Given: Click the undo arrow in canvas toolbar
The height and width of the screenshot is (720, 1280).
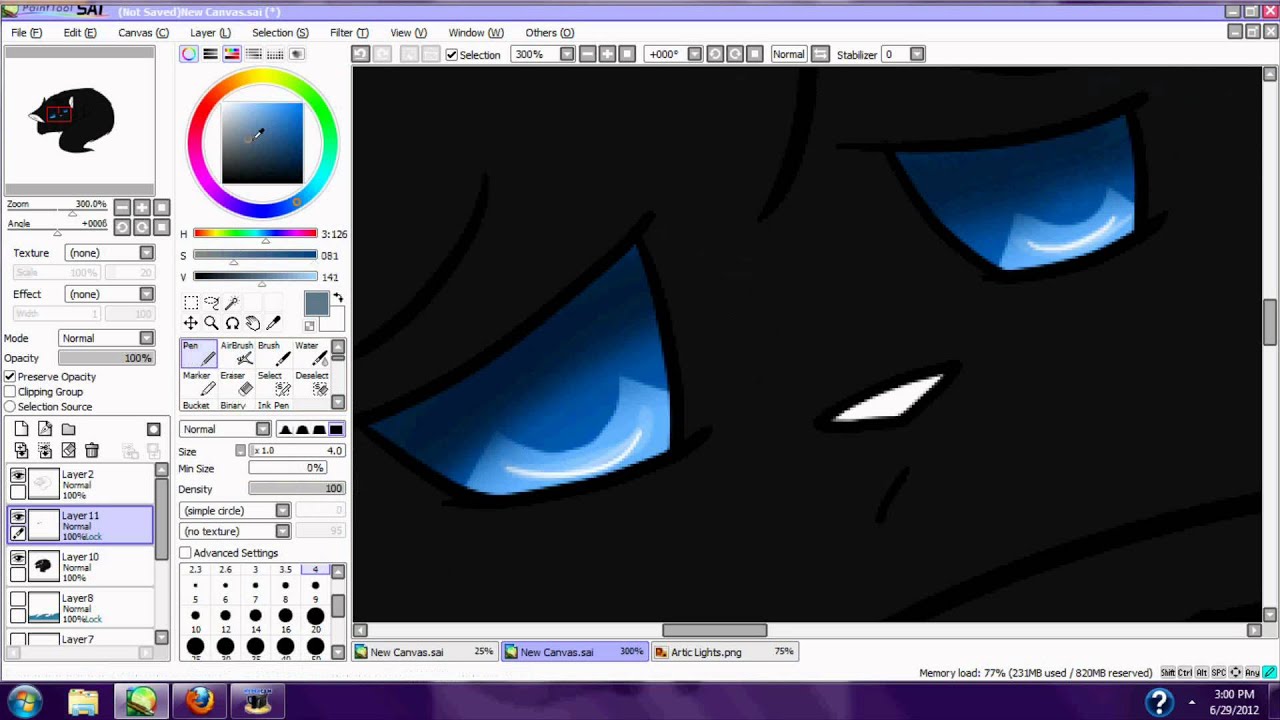Looking at the screenshot, I should coord(361,54).
